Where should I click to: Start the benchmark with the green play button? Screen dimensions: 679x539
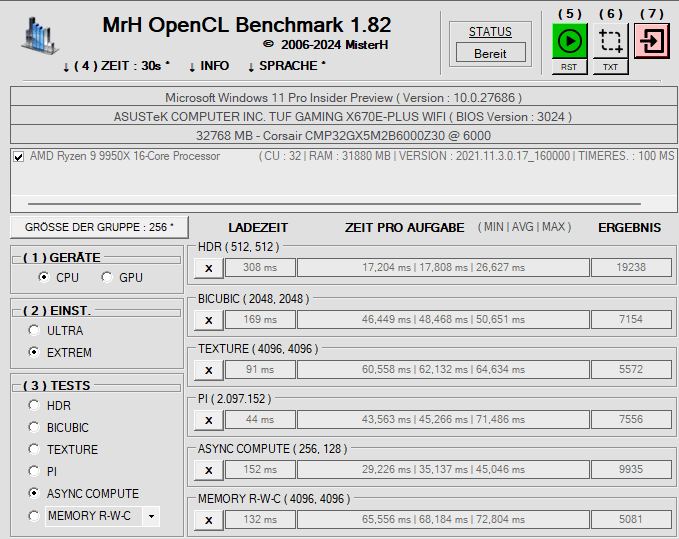pyautogui.click(x=569, y=41)
